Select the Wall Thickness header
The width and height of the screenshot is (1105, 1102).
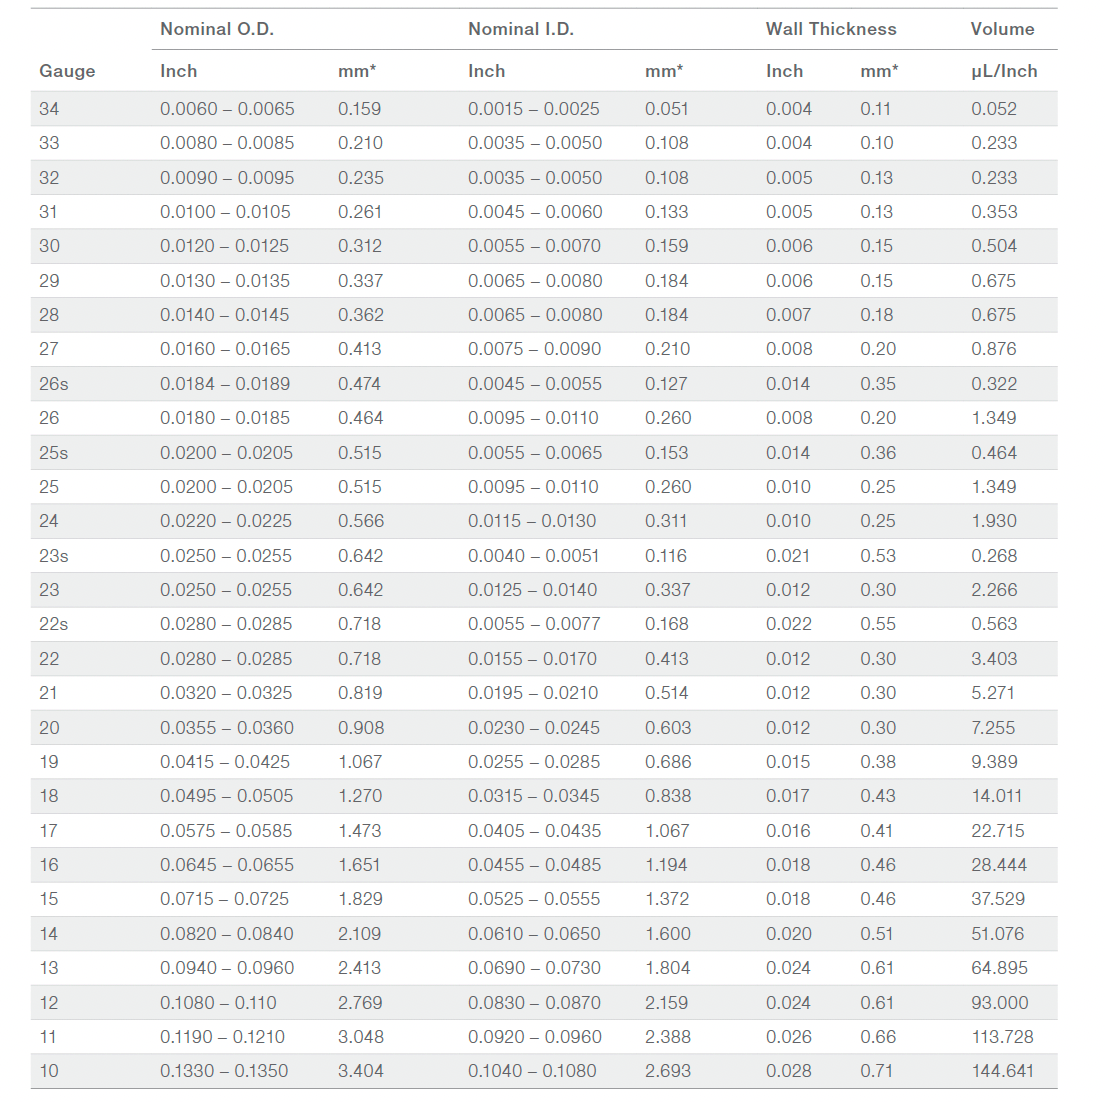(830, 29)
